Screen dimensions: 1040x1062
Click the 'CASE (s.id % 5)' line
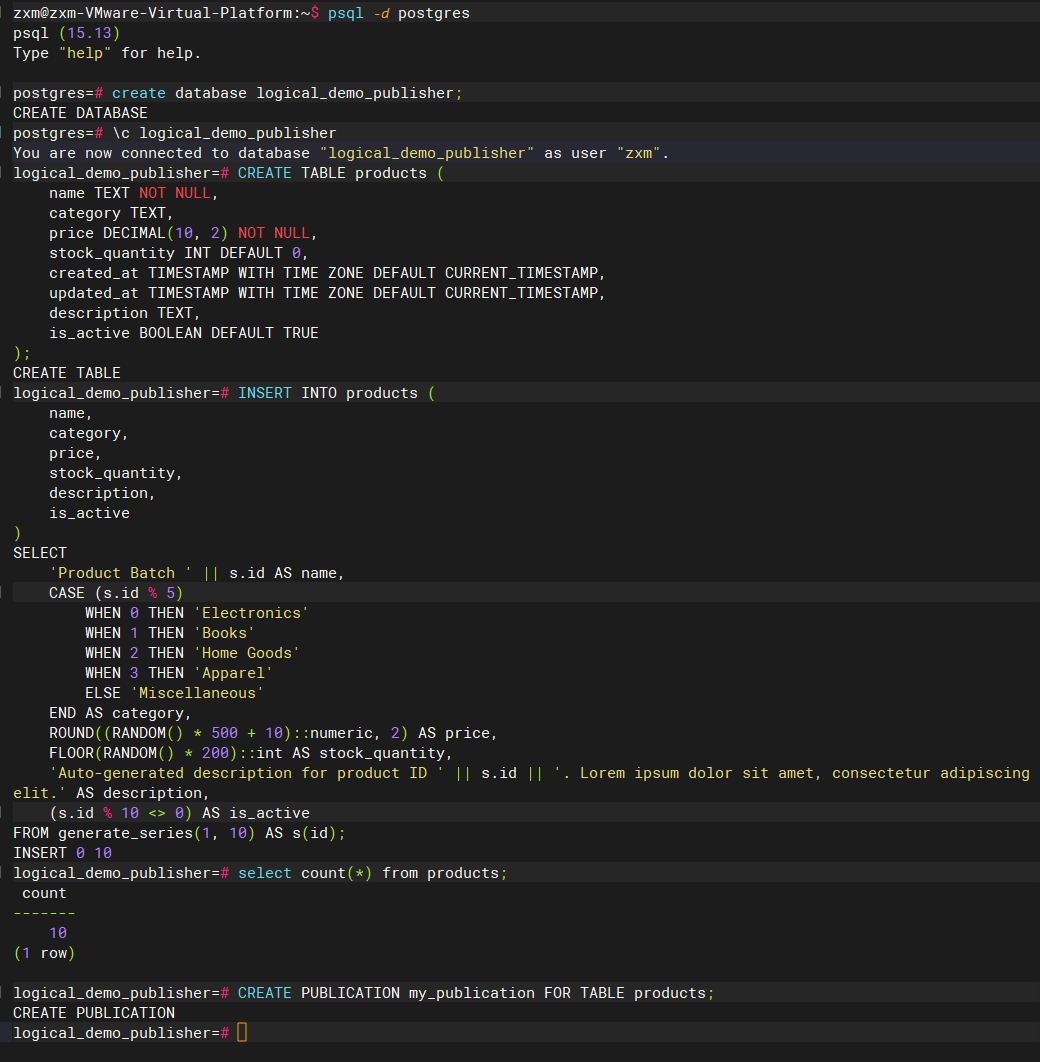116,593
